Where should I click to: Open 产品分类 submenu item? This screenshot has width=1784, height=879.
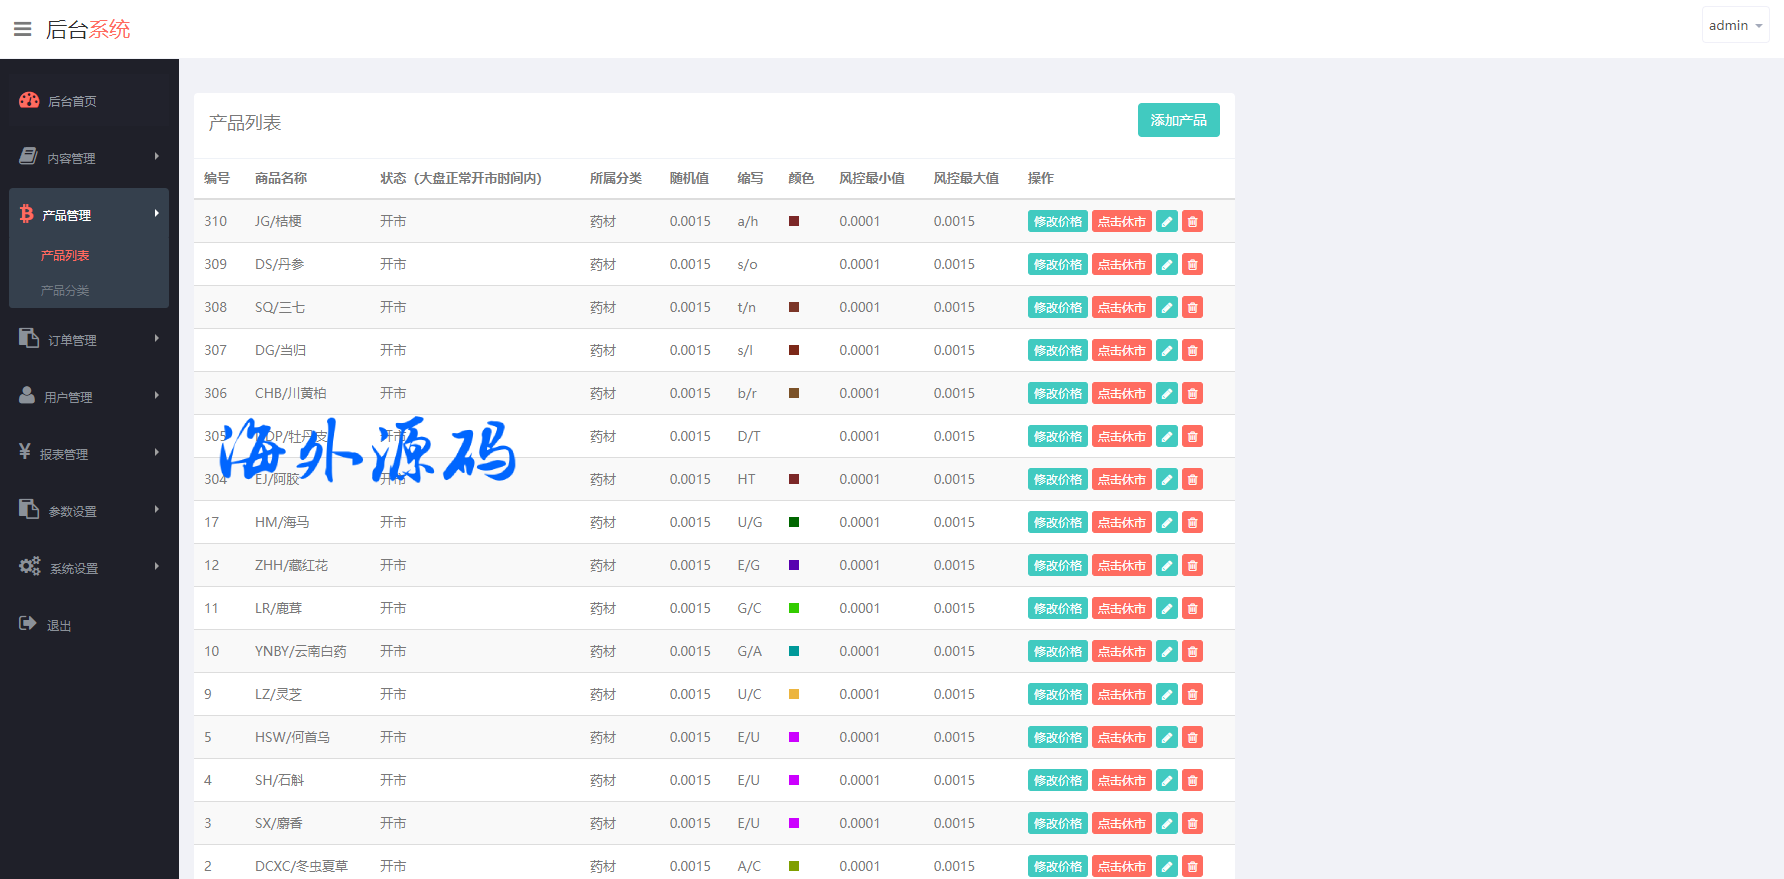(x=65, y=290)
